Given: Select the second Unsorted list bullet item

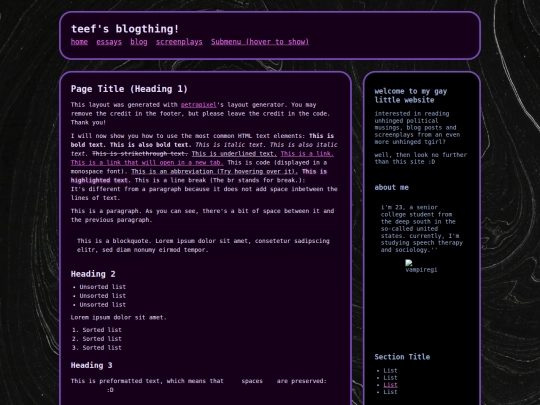Looking at the screenshot, I should (103, 296).
